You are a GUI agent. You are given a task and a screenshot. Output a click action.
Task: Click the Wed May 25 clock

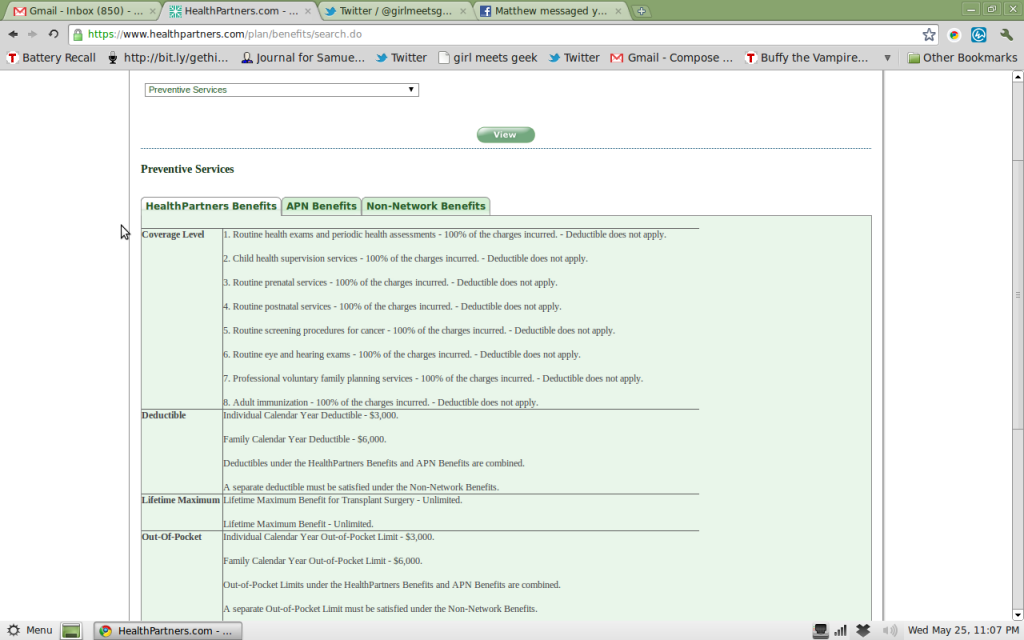pyautogui.click(x=963, y=630)
